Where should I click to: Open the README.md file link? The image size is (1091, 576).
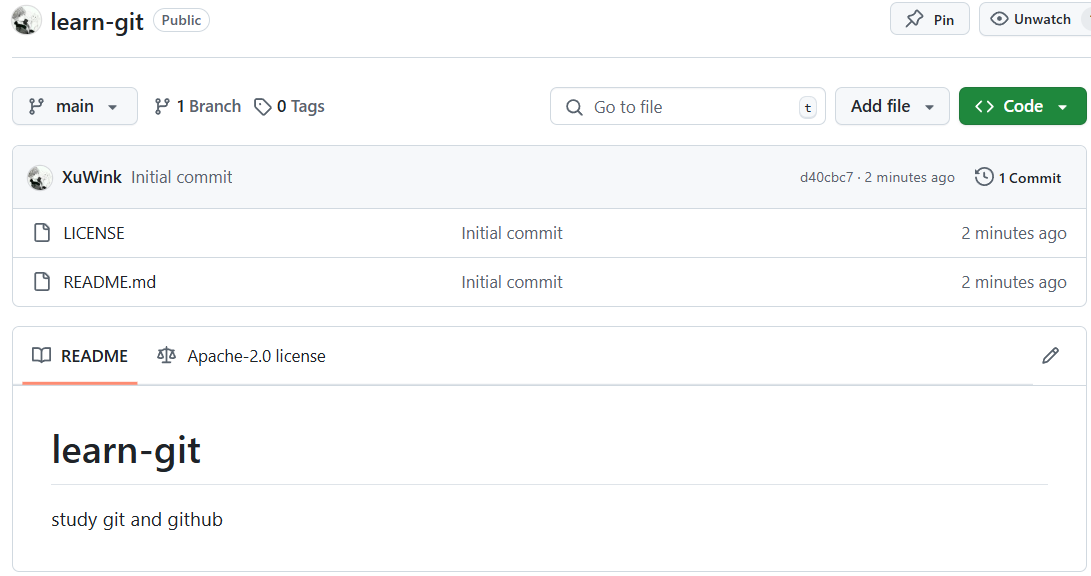click(110, 282)
